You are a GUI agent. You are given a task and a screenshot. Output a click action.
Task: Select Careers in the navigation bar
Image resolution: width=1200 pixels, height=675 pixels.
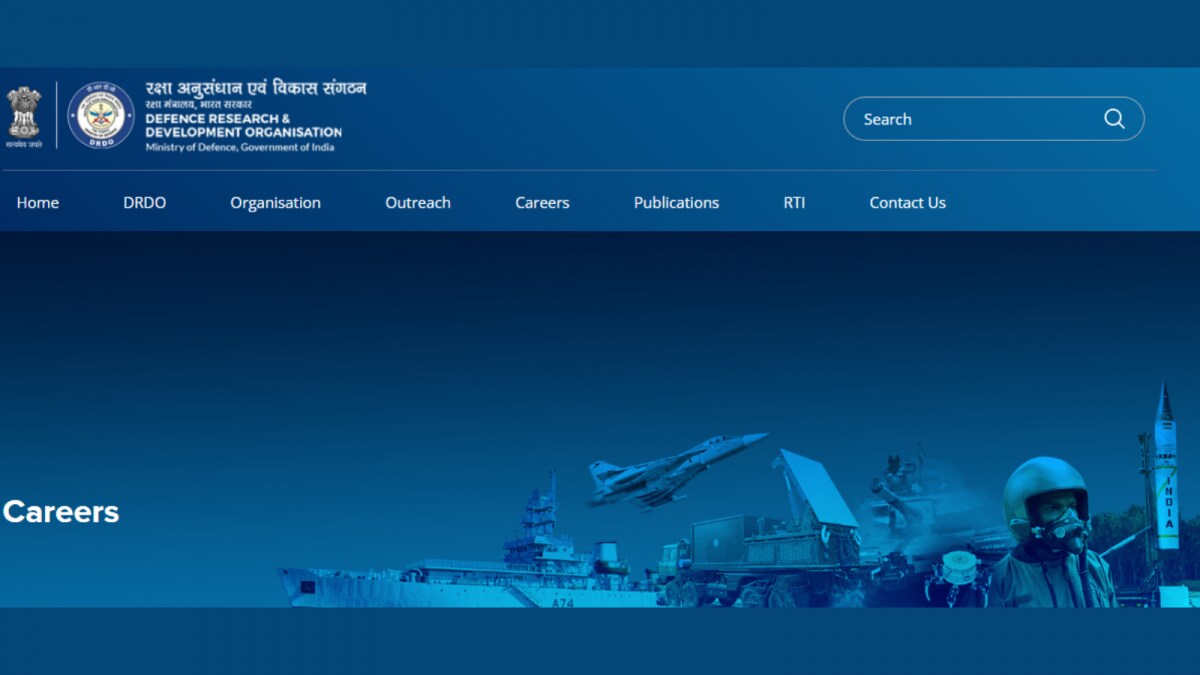[x=542, y=202]
